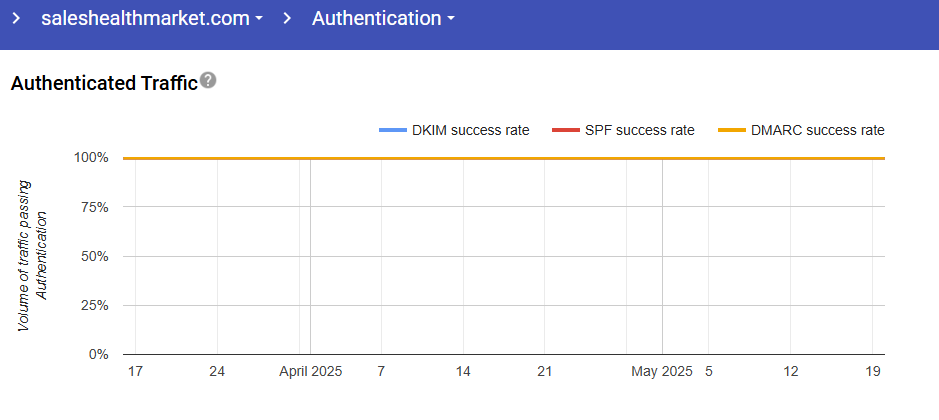Expand the Authentication section dropdown
The width and height of the screenshot is (939, 420).
pyautogui.click(x=383, y=18)
